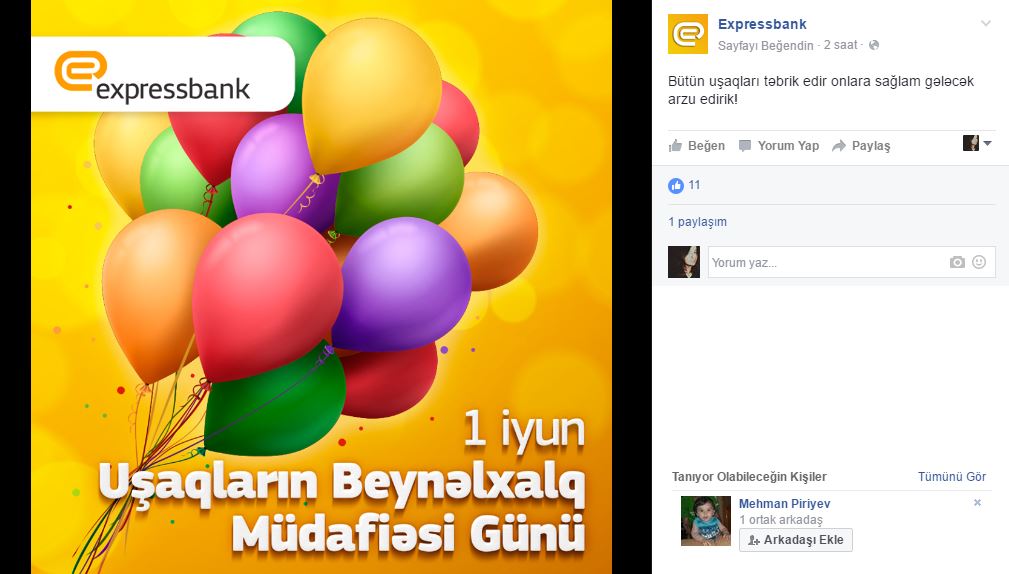Click the camera icon in comment box
Screen dimensions: 1009x574
957,262
